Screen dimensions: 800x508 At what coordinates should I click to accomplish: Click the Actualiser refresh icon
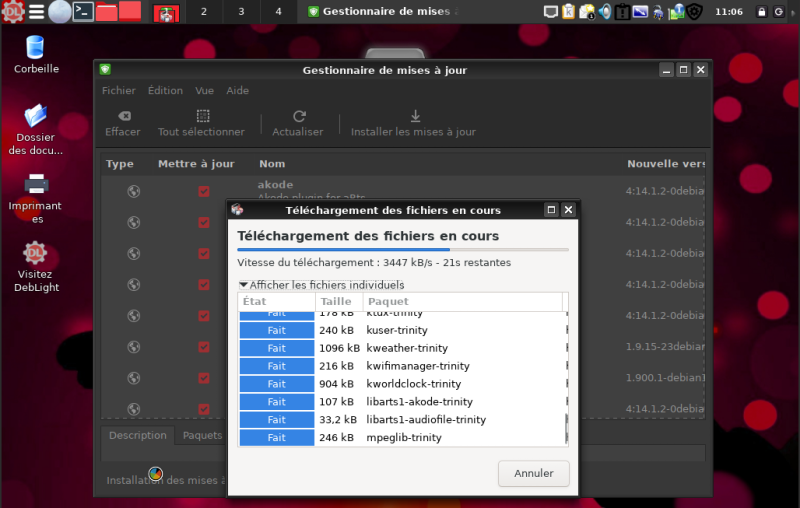coord(298,116)
